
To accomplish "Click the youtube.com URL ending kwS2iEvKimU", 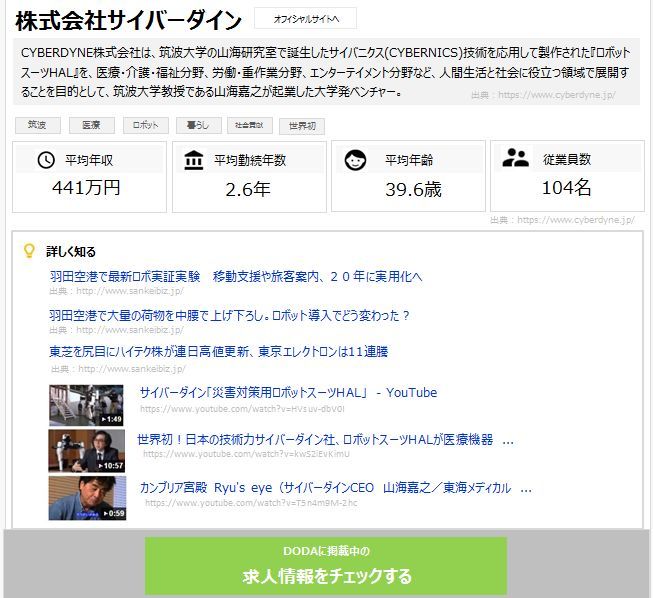I will [x=246, y=453].
